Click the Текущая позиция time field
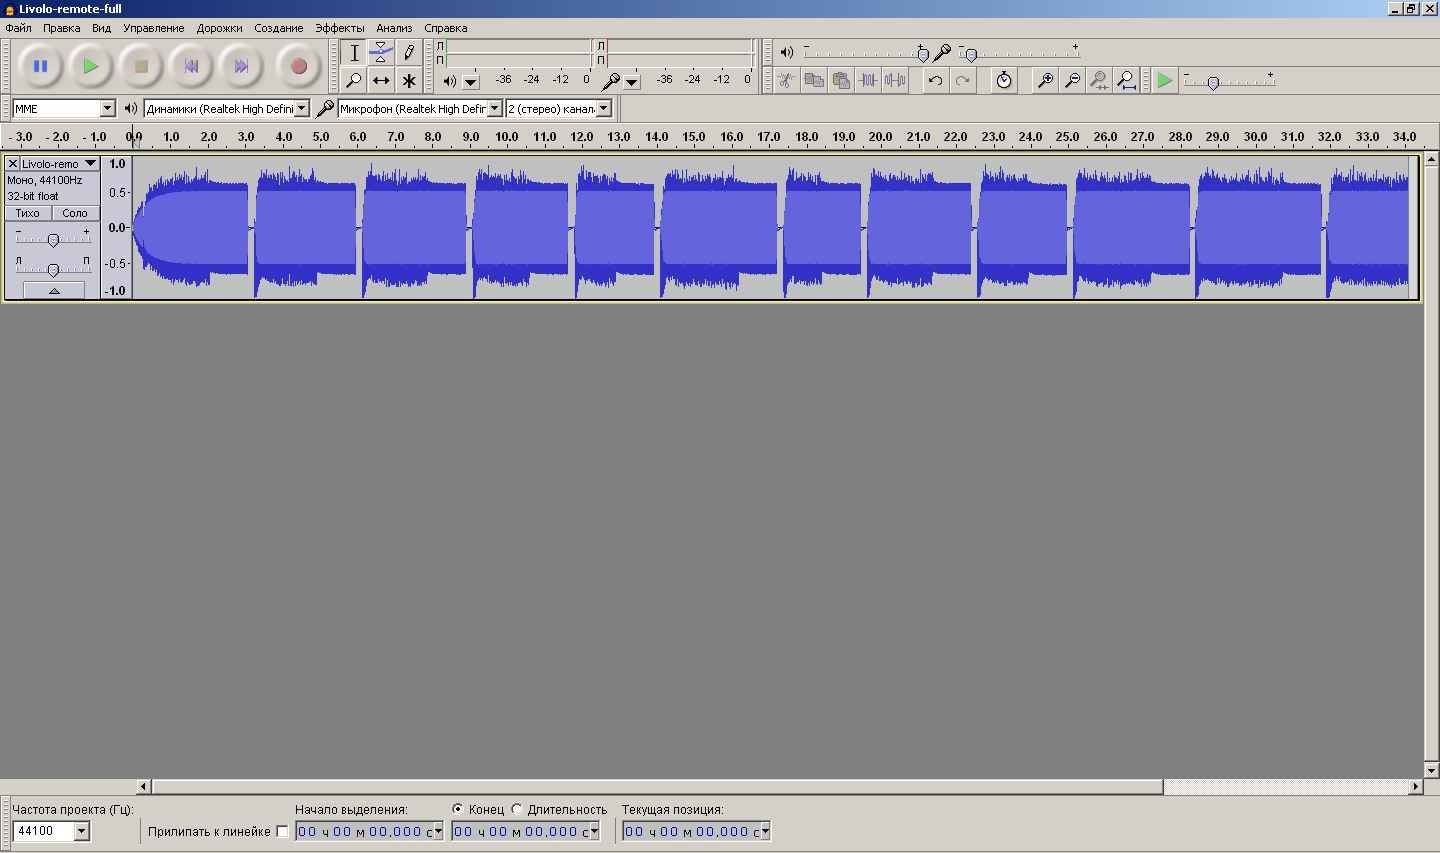This screenshot has height=853, width=1440. [697, 831]
